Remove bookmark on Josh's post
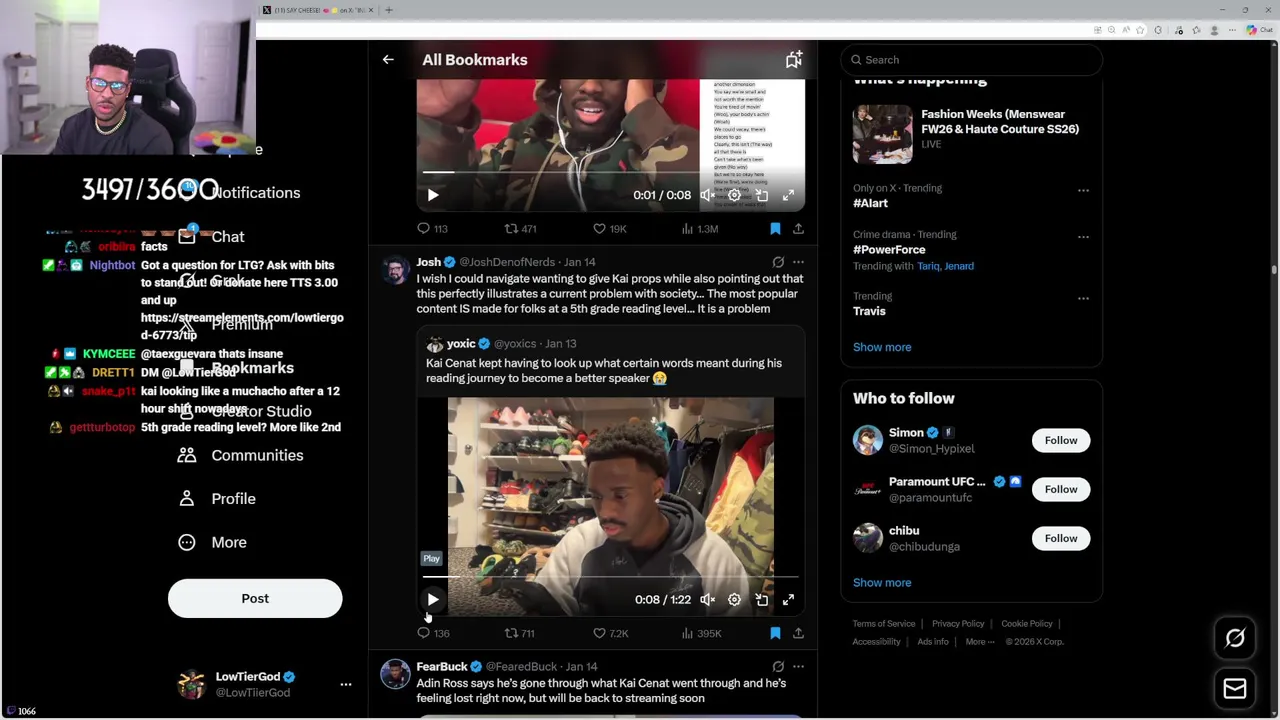 (x=775, y=633)
